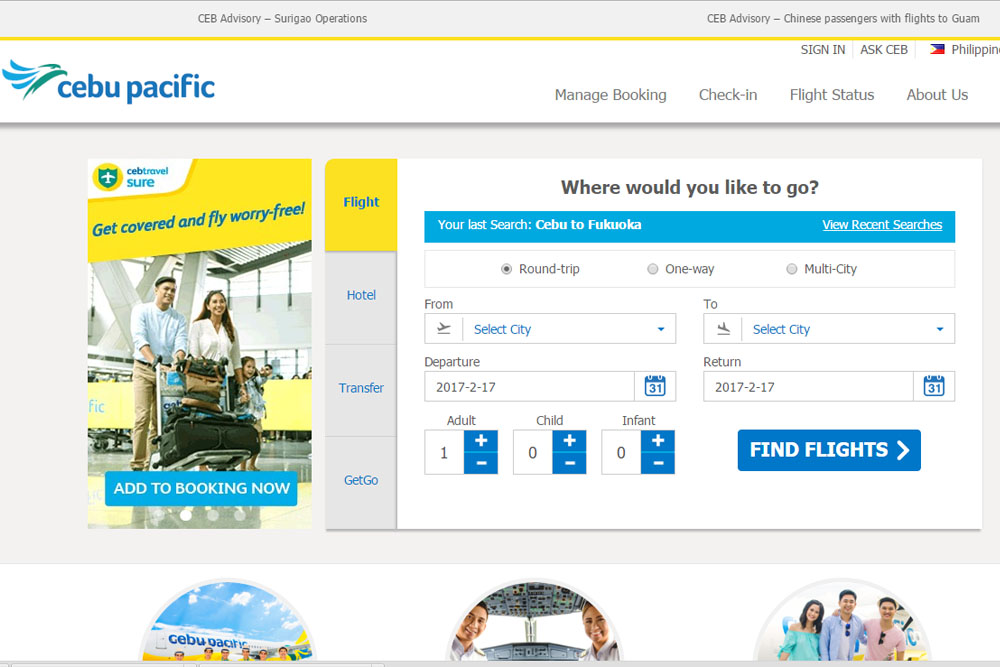Click the FIND FLIGHTS button
This screenshot has width=1000, height=667.
829,450
